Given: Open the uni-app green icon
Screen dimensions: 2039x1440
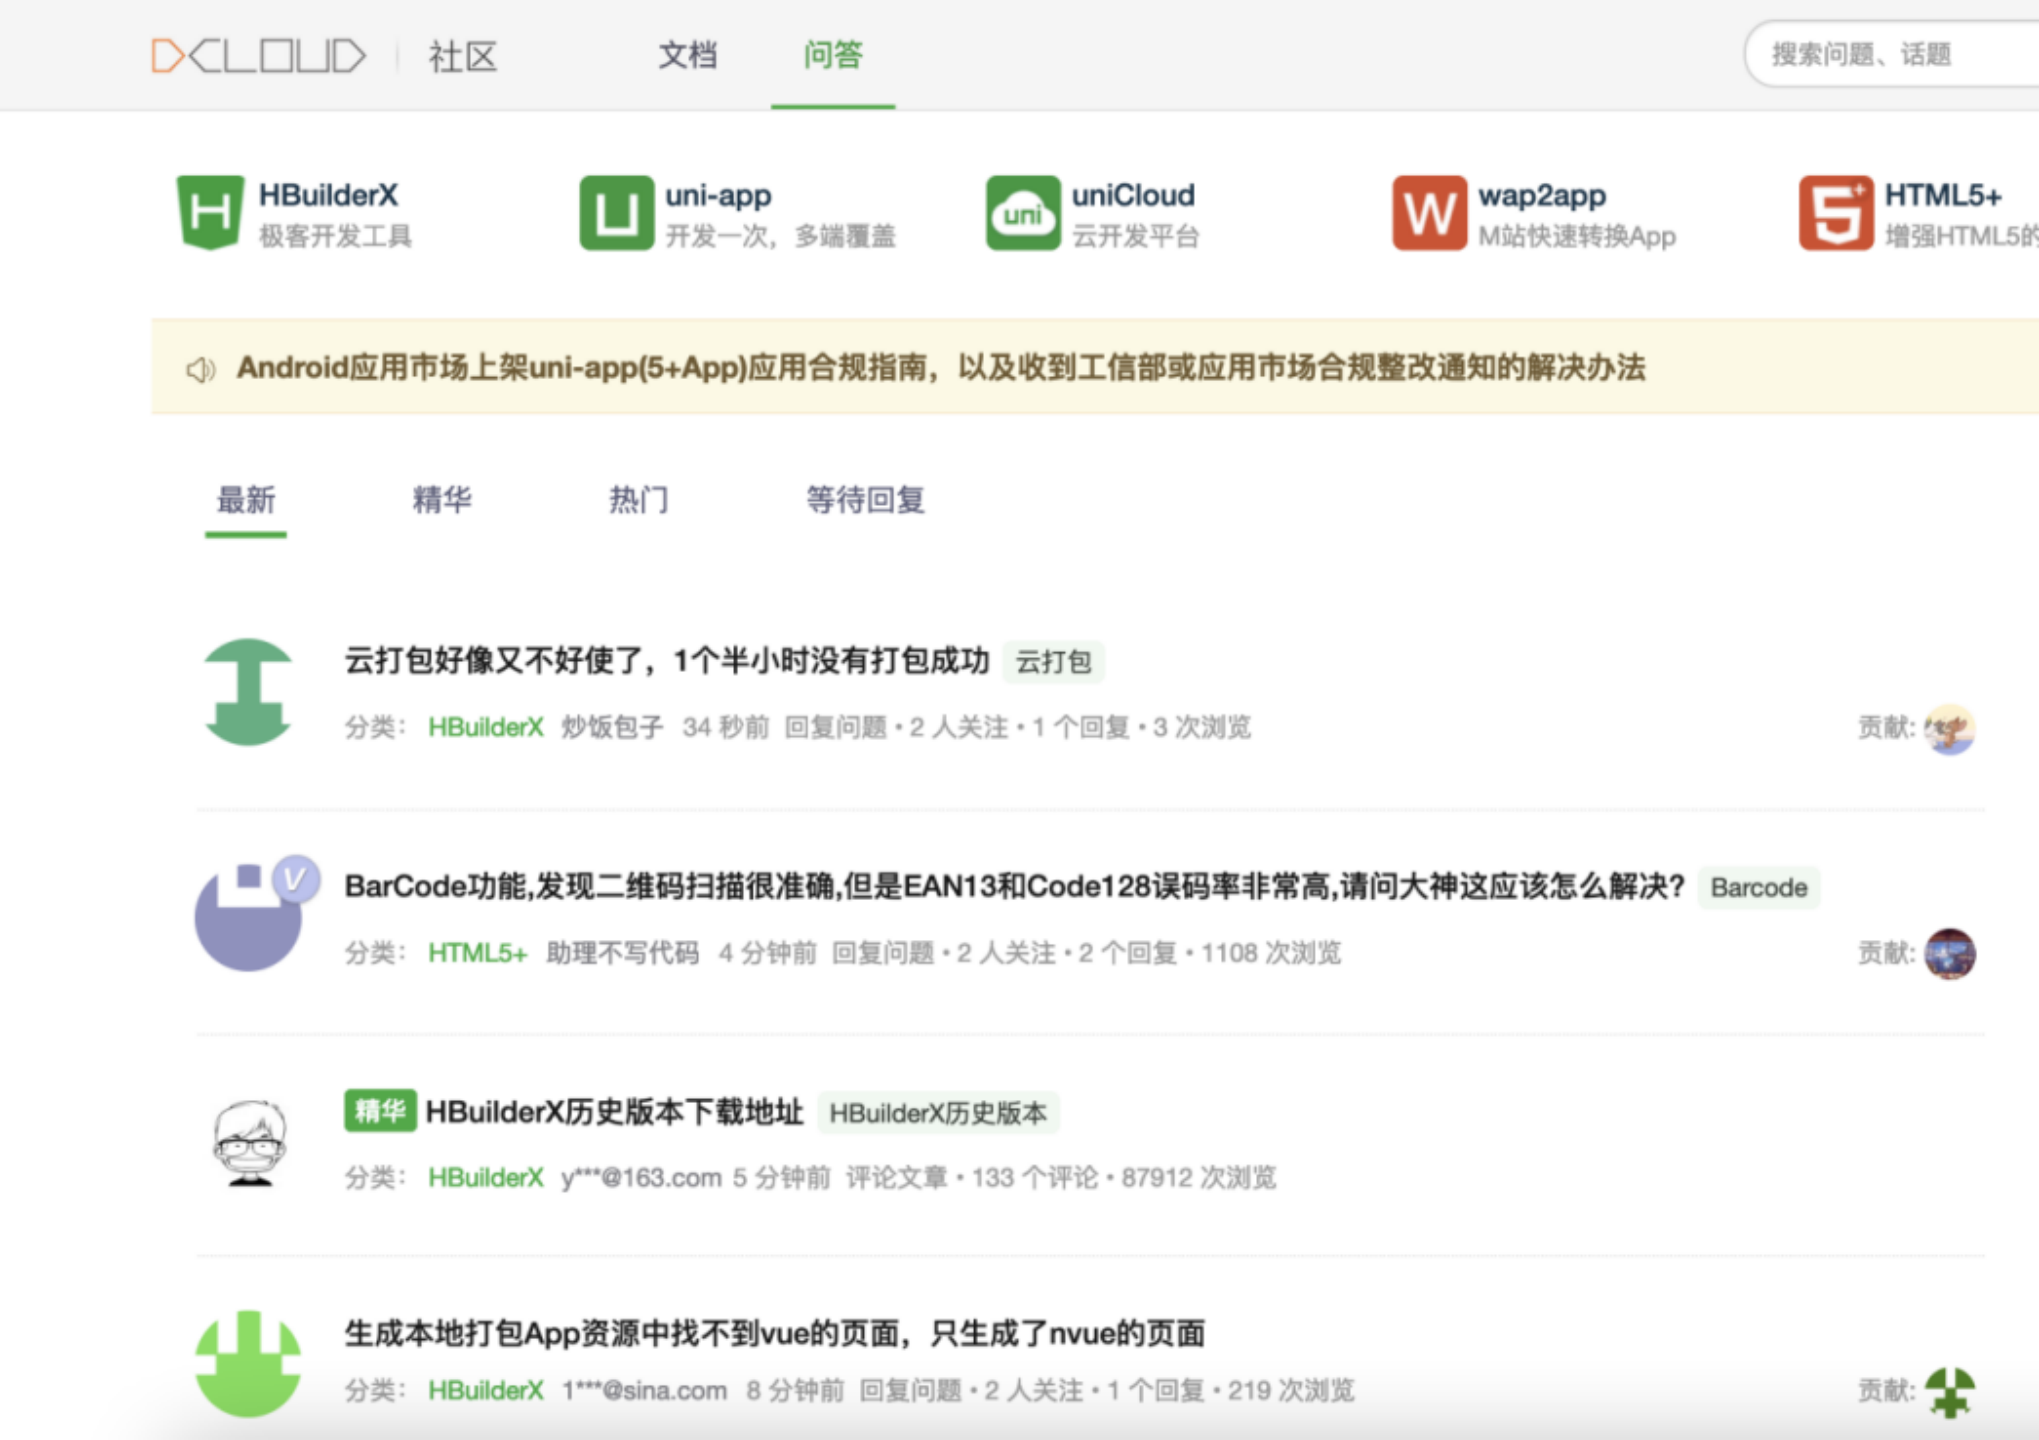Looking at the screenshot, I should (x=616, y=212).
